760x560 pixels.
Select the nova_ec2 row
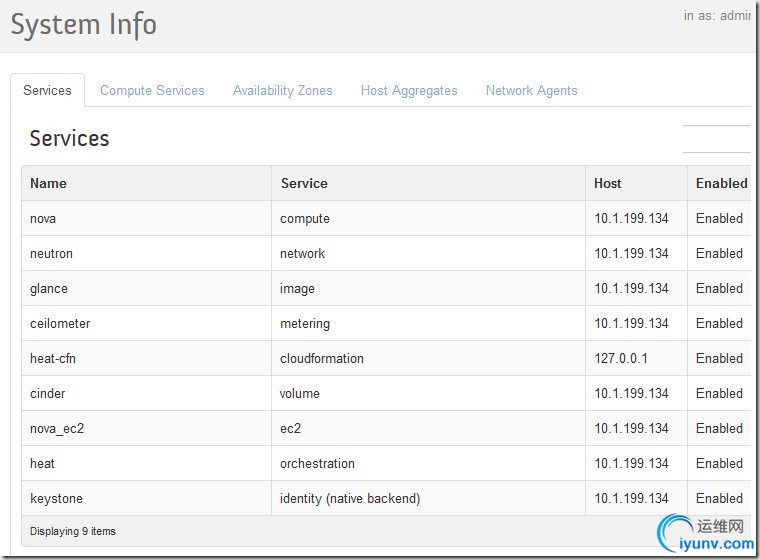click(x=55, y=428)
